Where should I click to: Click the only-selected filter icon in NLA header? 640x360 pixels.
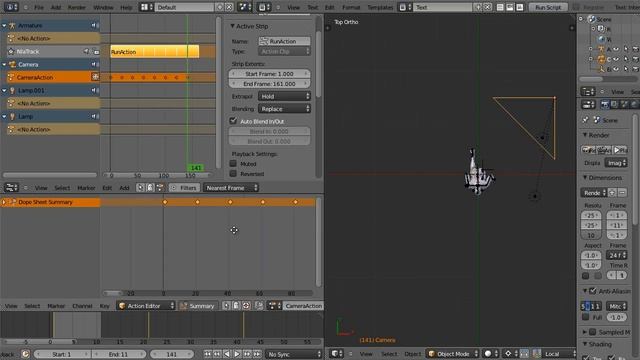point(140,188)
